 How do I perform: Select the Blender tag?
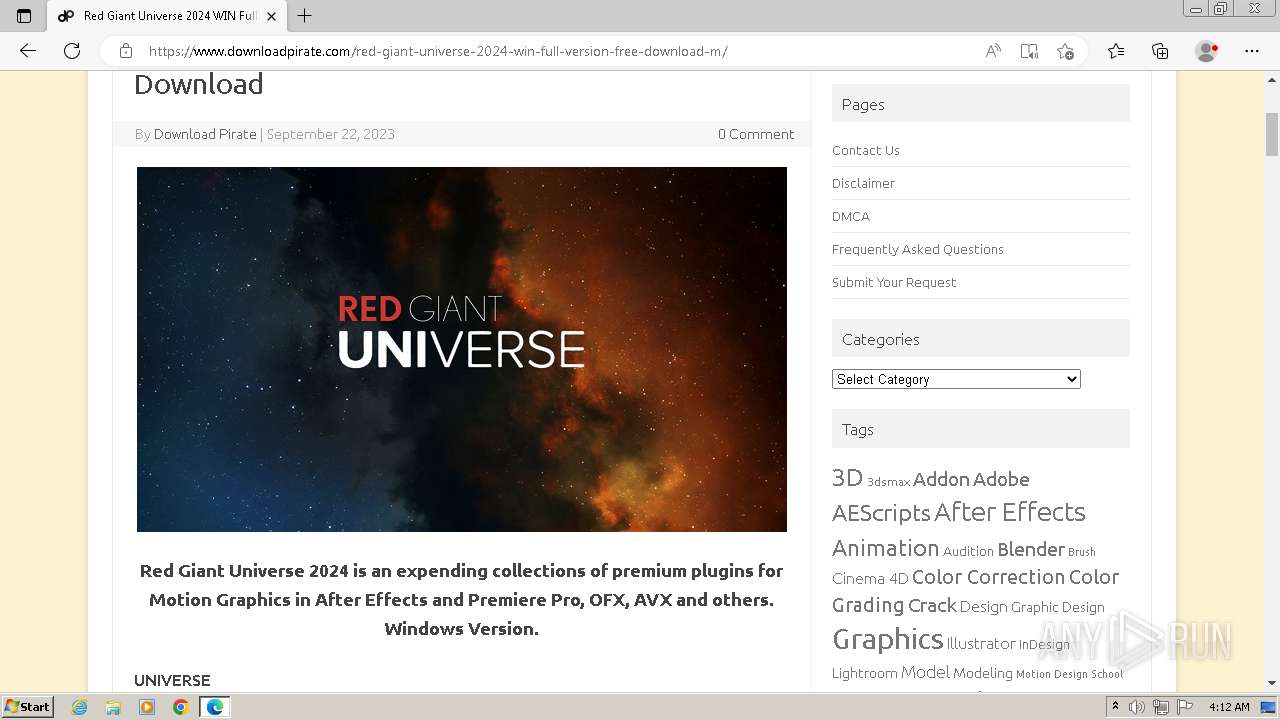[1031, 549]
